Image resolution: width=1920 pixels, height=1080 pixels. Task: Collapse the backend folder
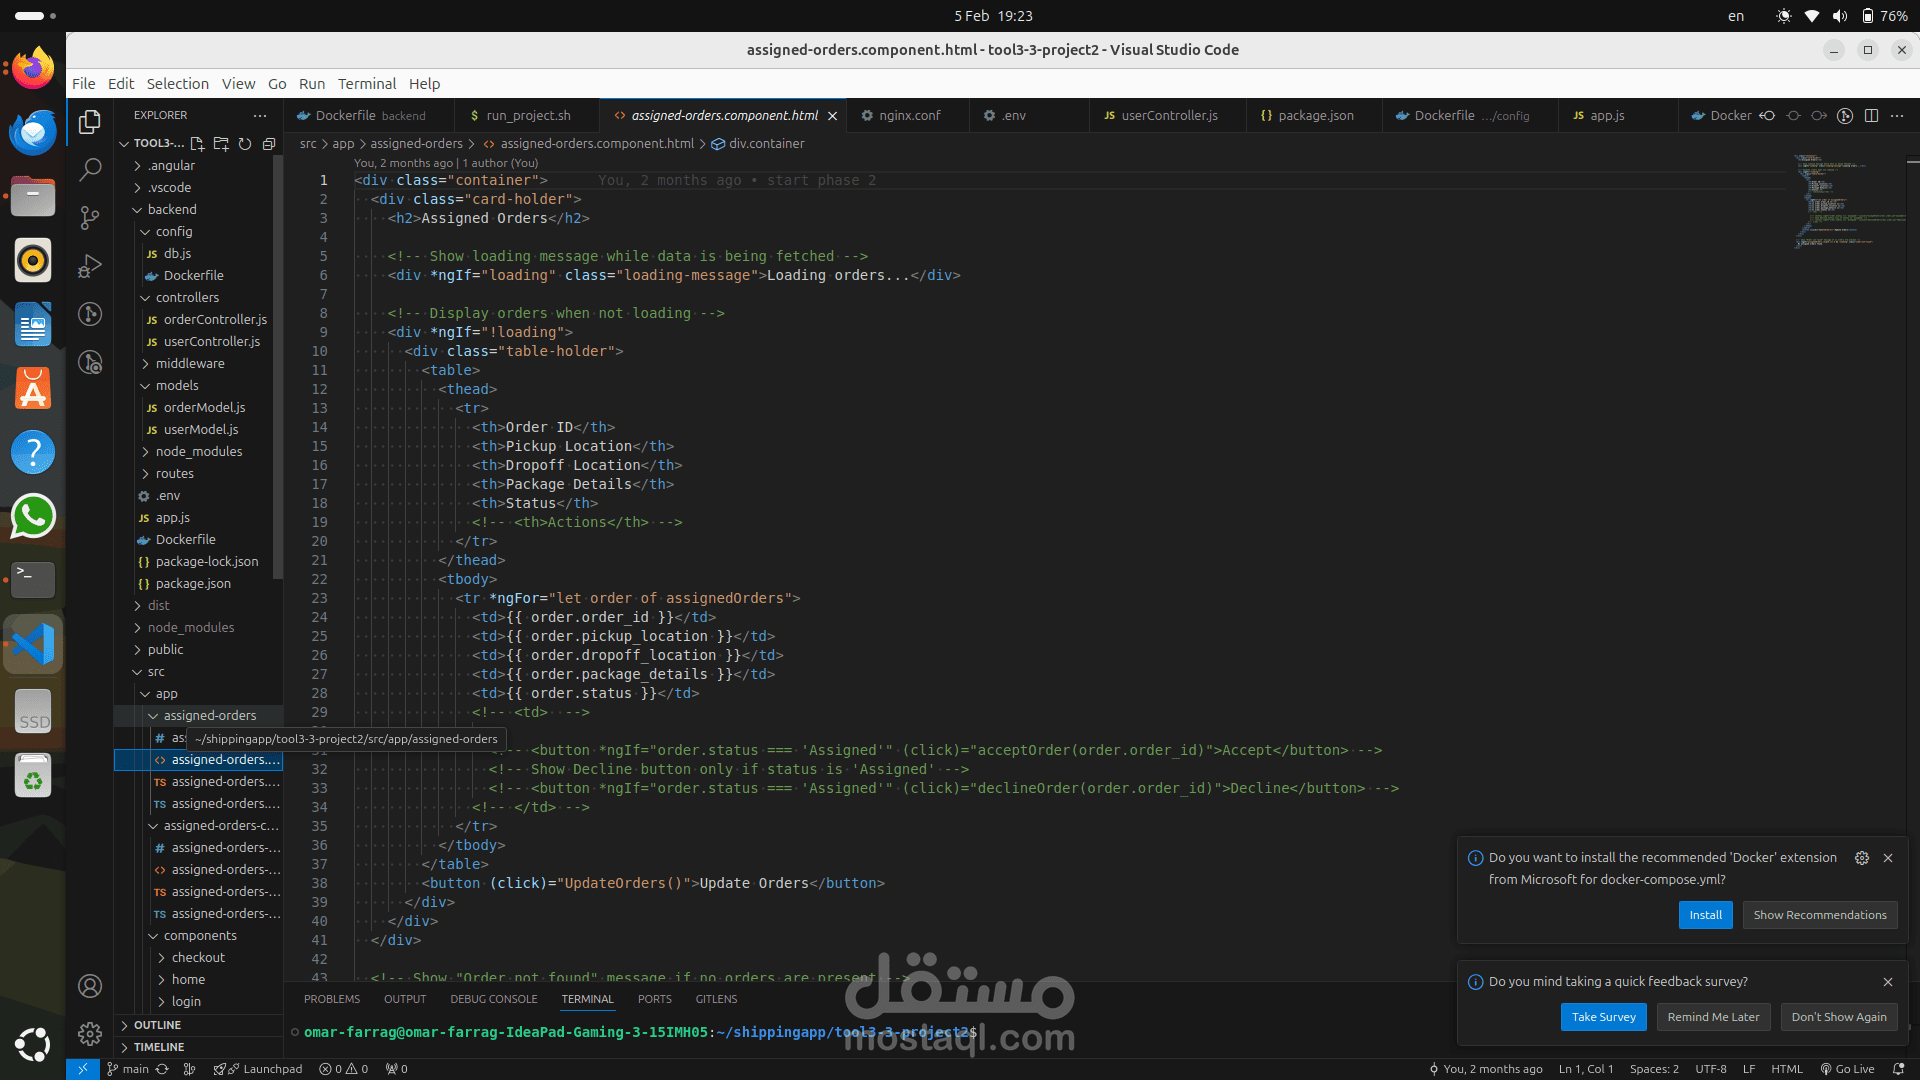point(172,210)
